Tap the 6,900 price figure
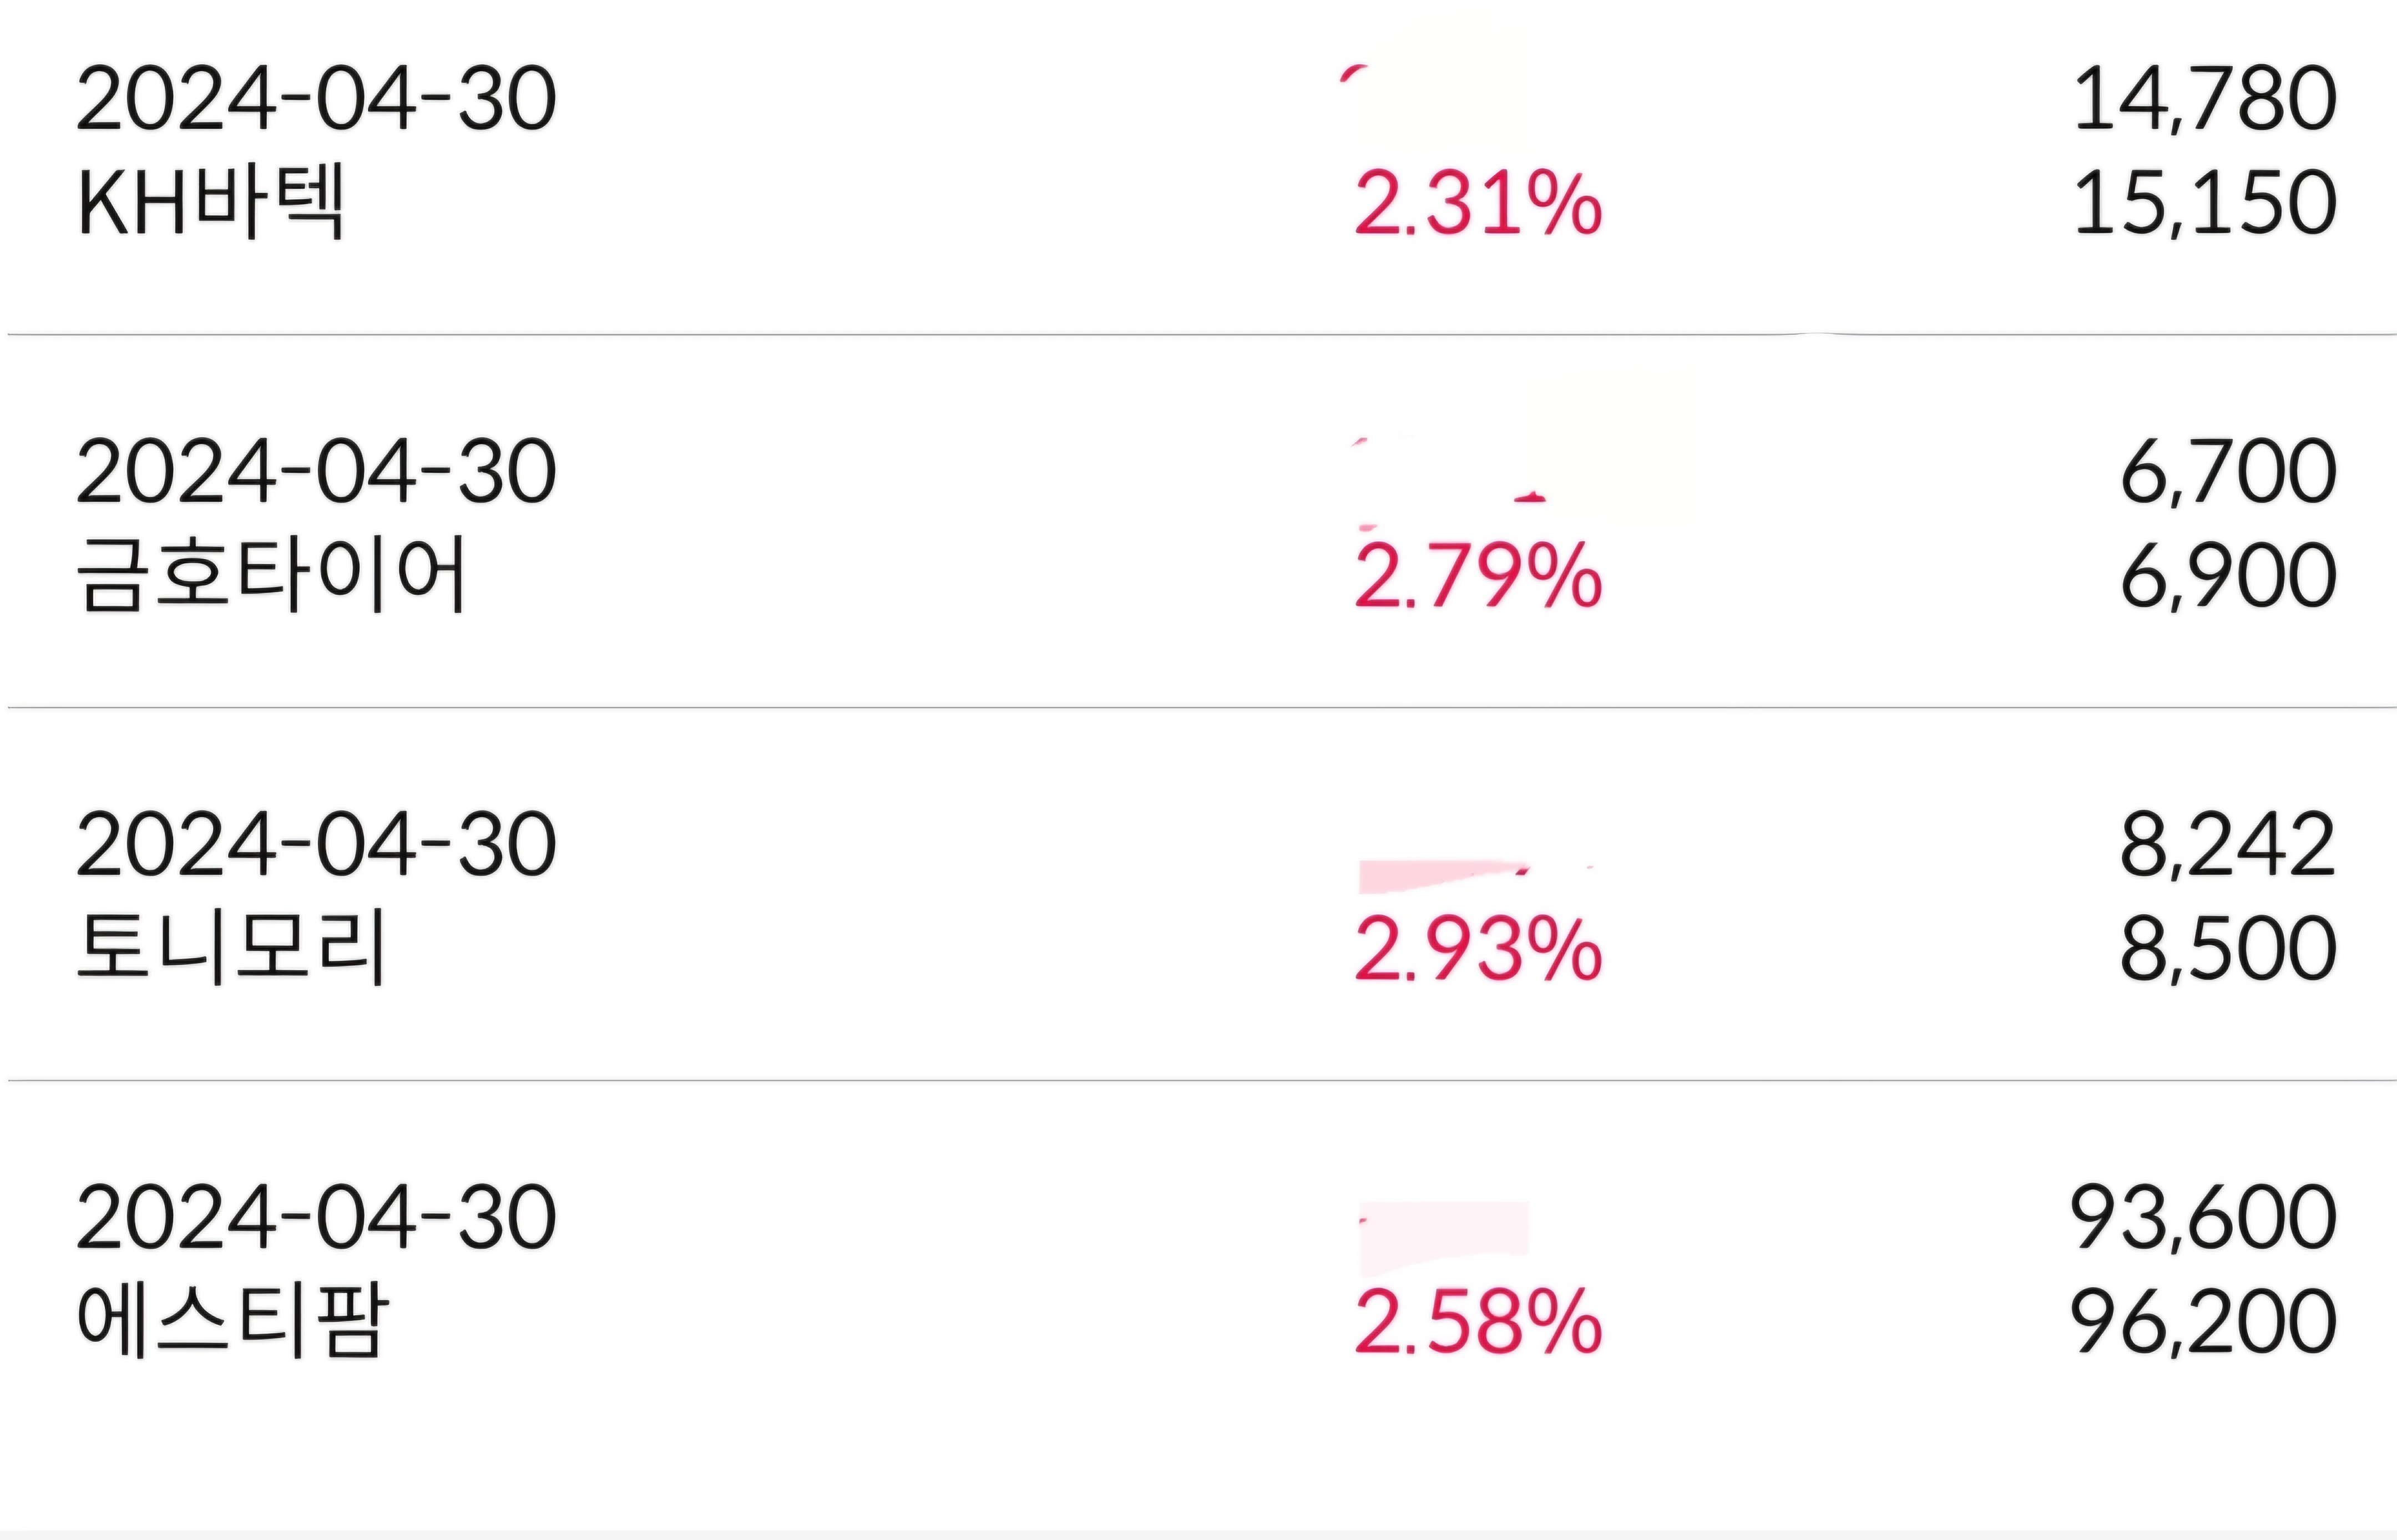Viewport: 2397px width, 1540px height. click(x=2228, y=577)
